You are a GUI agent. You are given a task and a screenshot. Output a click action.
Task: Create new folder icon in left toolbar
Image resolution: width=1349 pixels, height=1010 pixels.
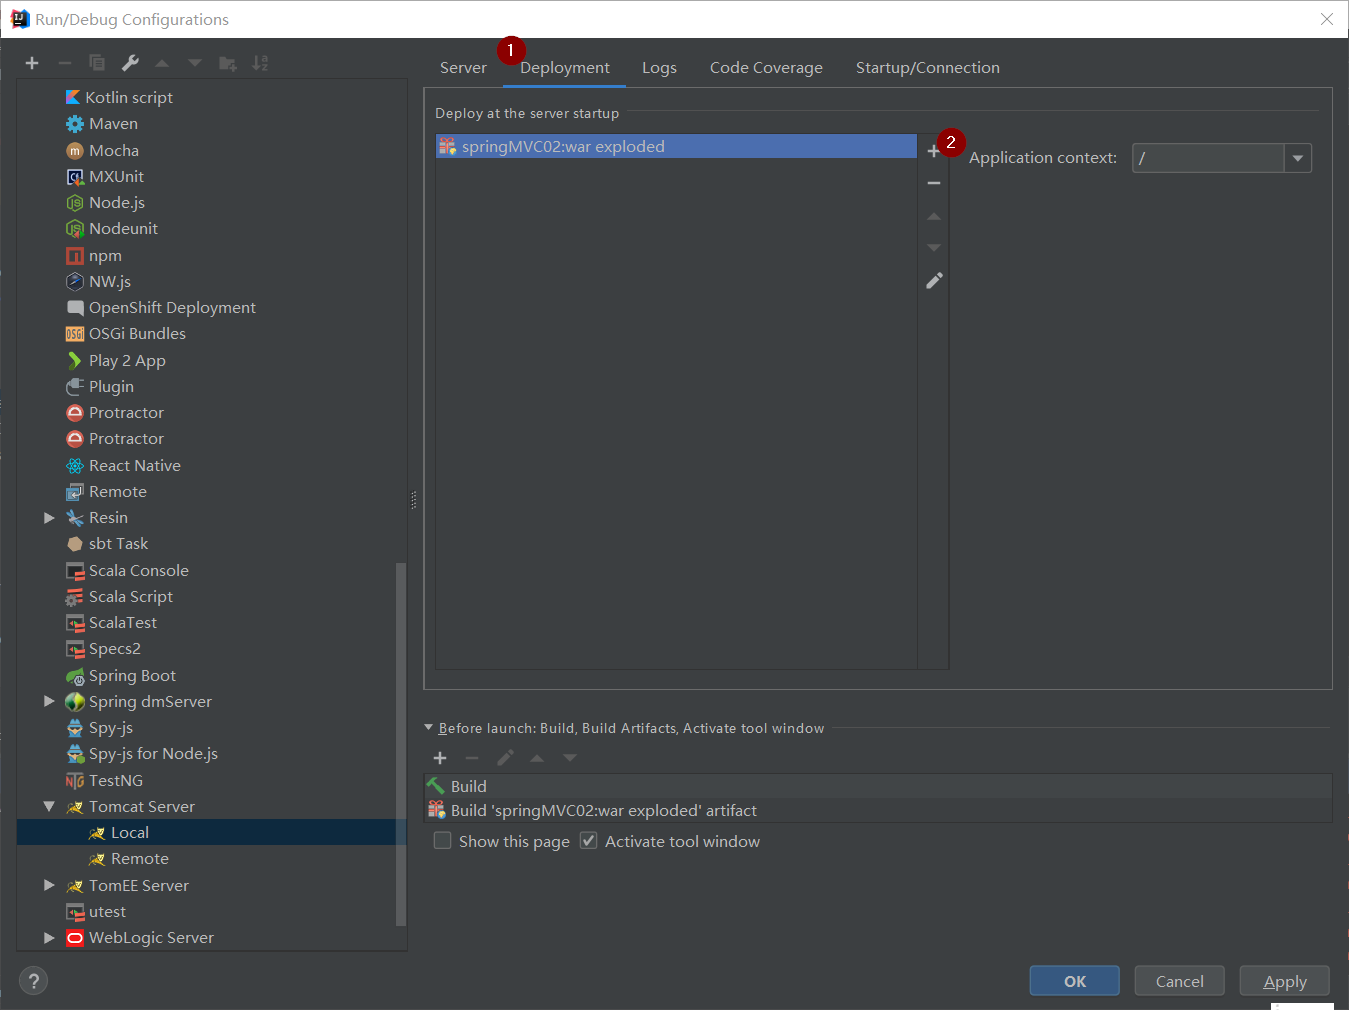pos(228,63)
